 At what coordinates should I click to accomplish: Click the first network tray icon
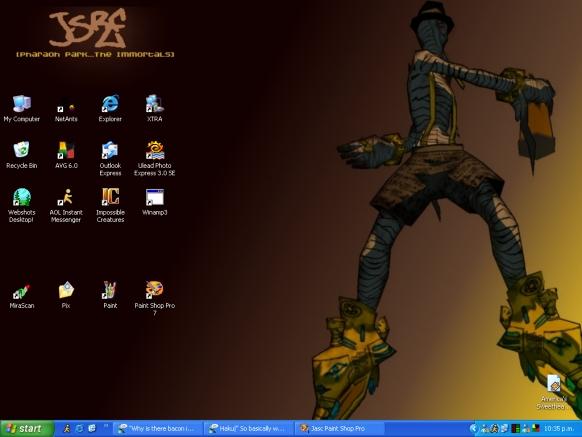point(485,428)
